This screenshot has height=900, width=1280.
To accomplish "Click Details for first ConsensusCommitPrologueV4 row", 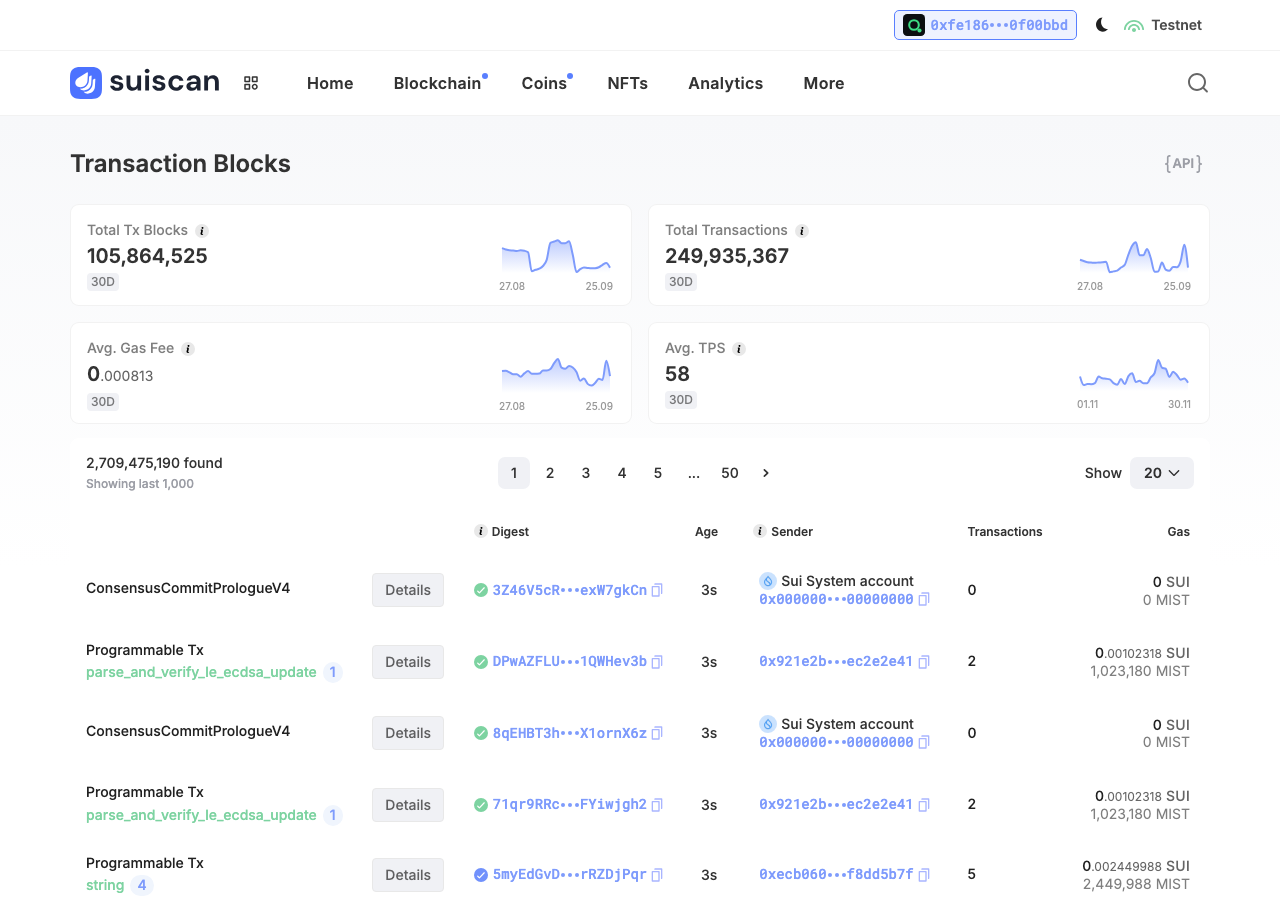I will coord(408,590).
